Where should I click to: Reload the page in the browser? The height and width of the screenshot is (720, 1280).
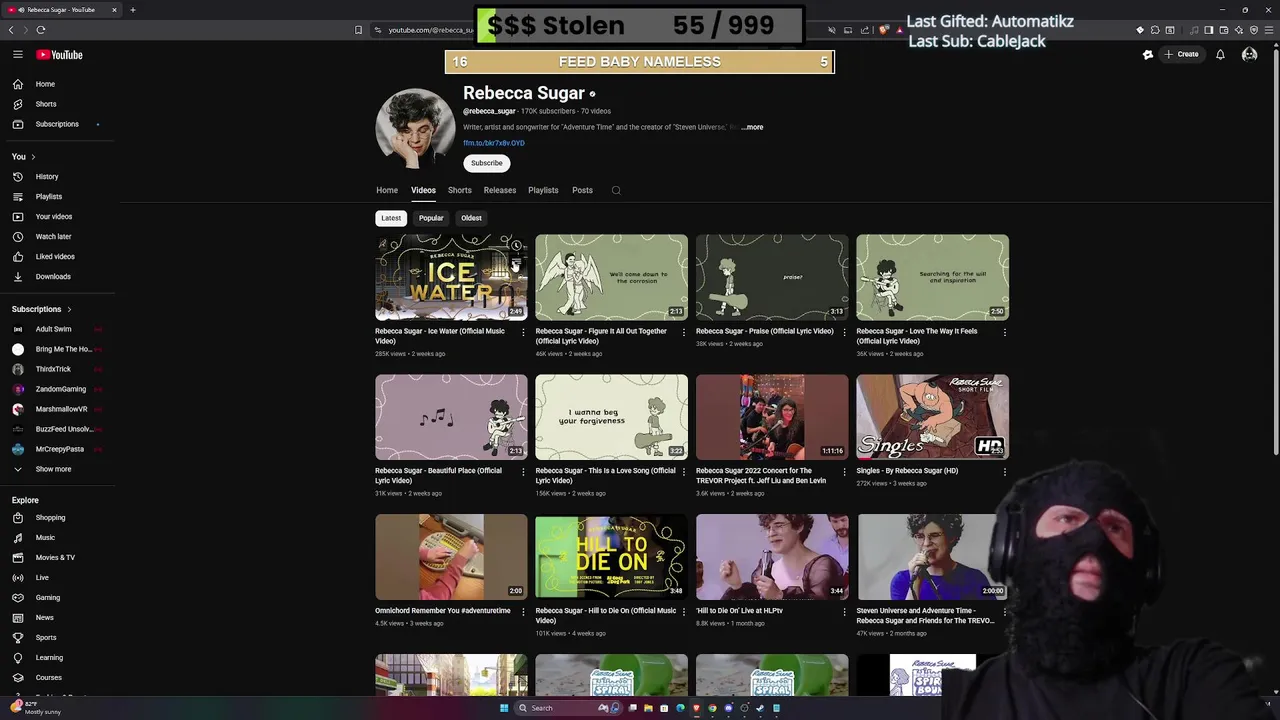[41, 30]
